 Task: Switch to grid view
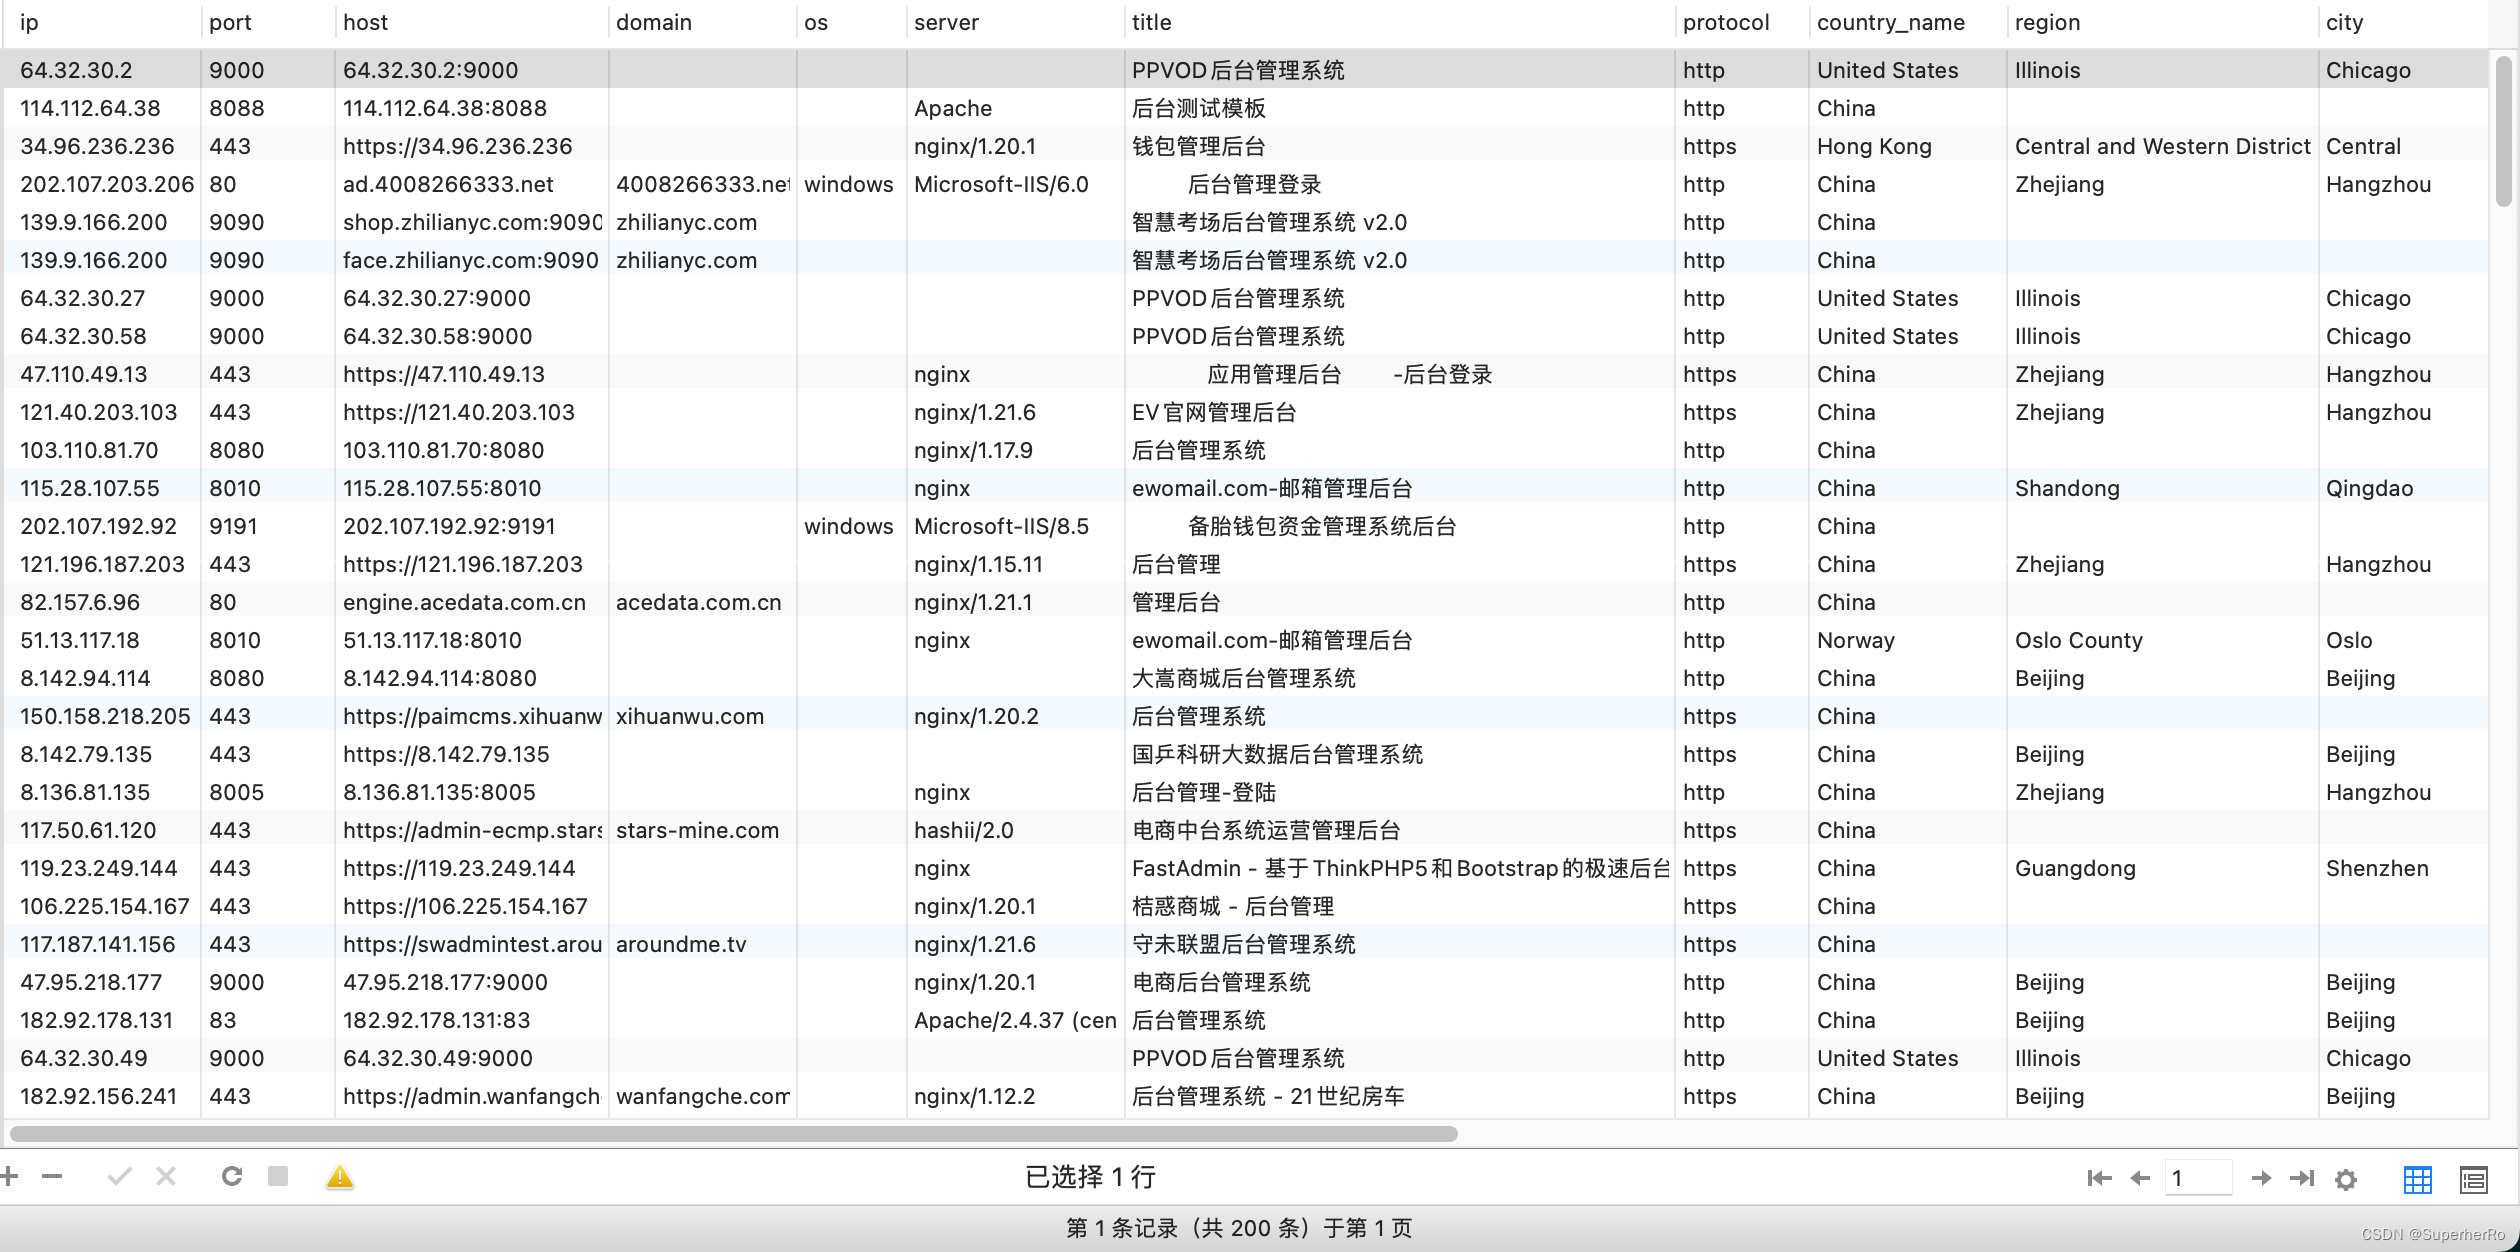pos(2417,1179)
